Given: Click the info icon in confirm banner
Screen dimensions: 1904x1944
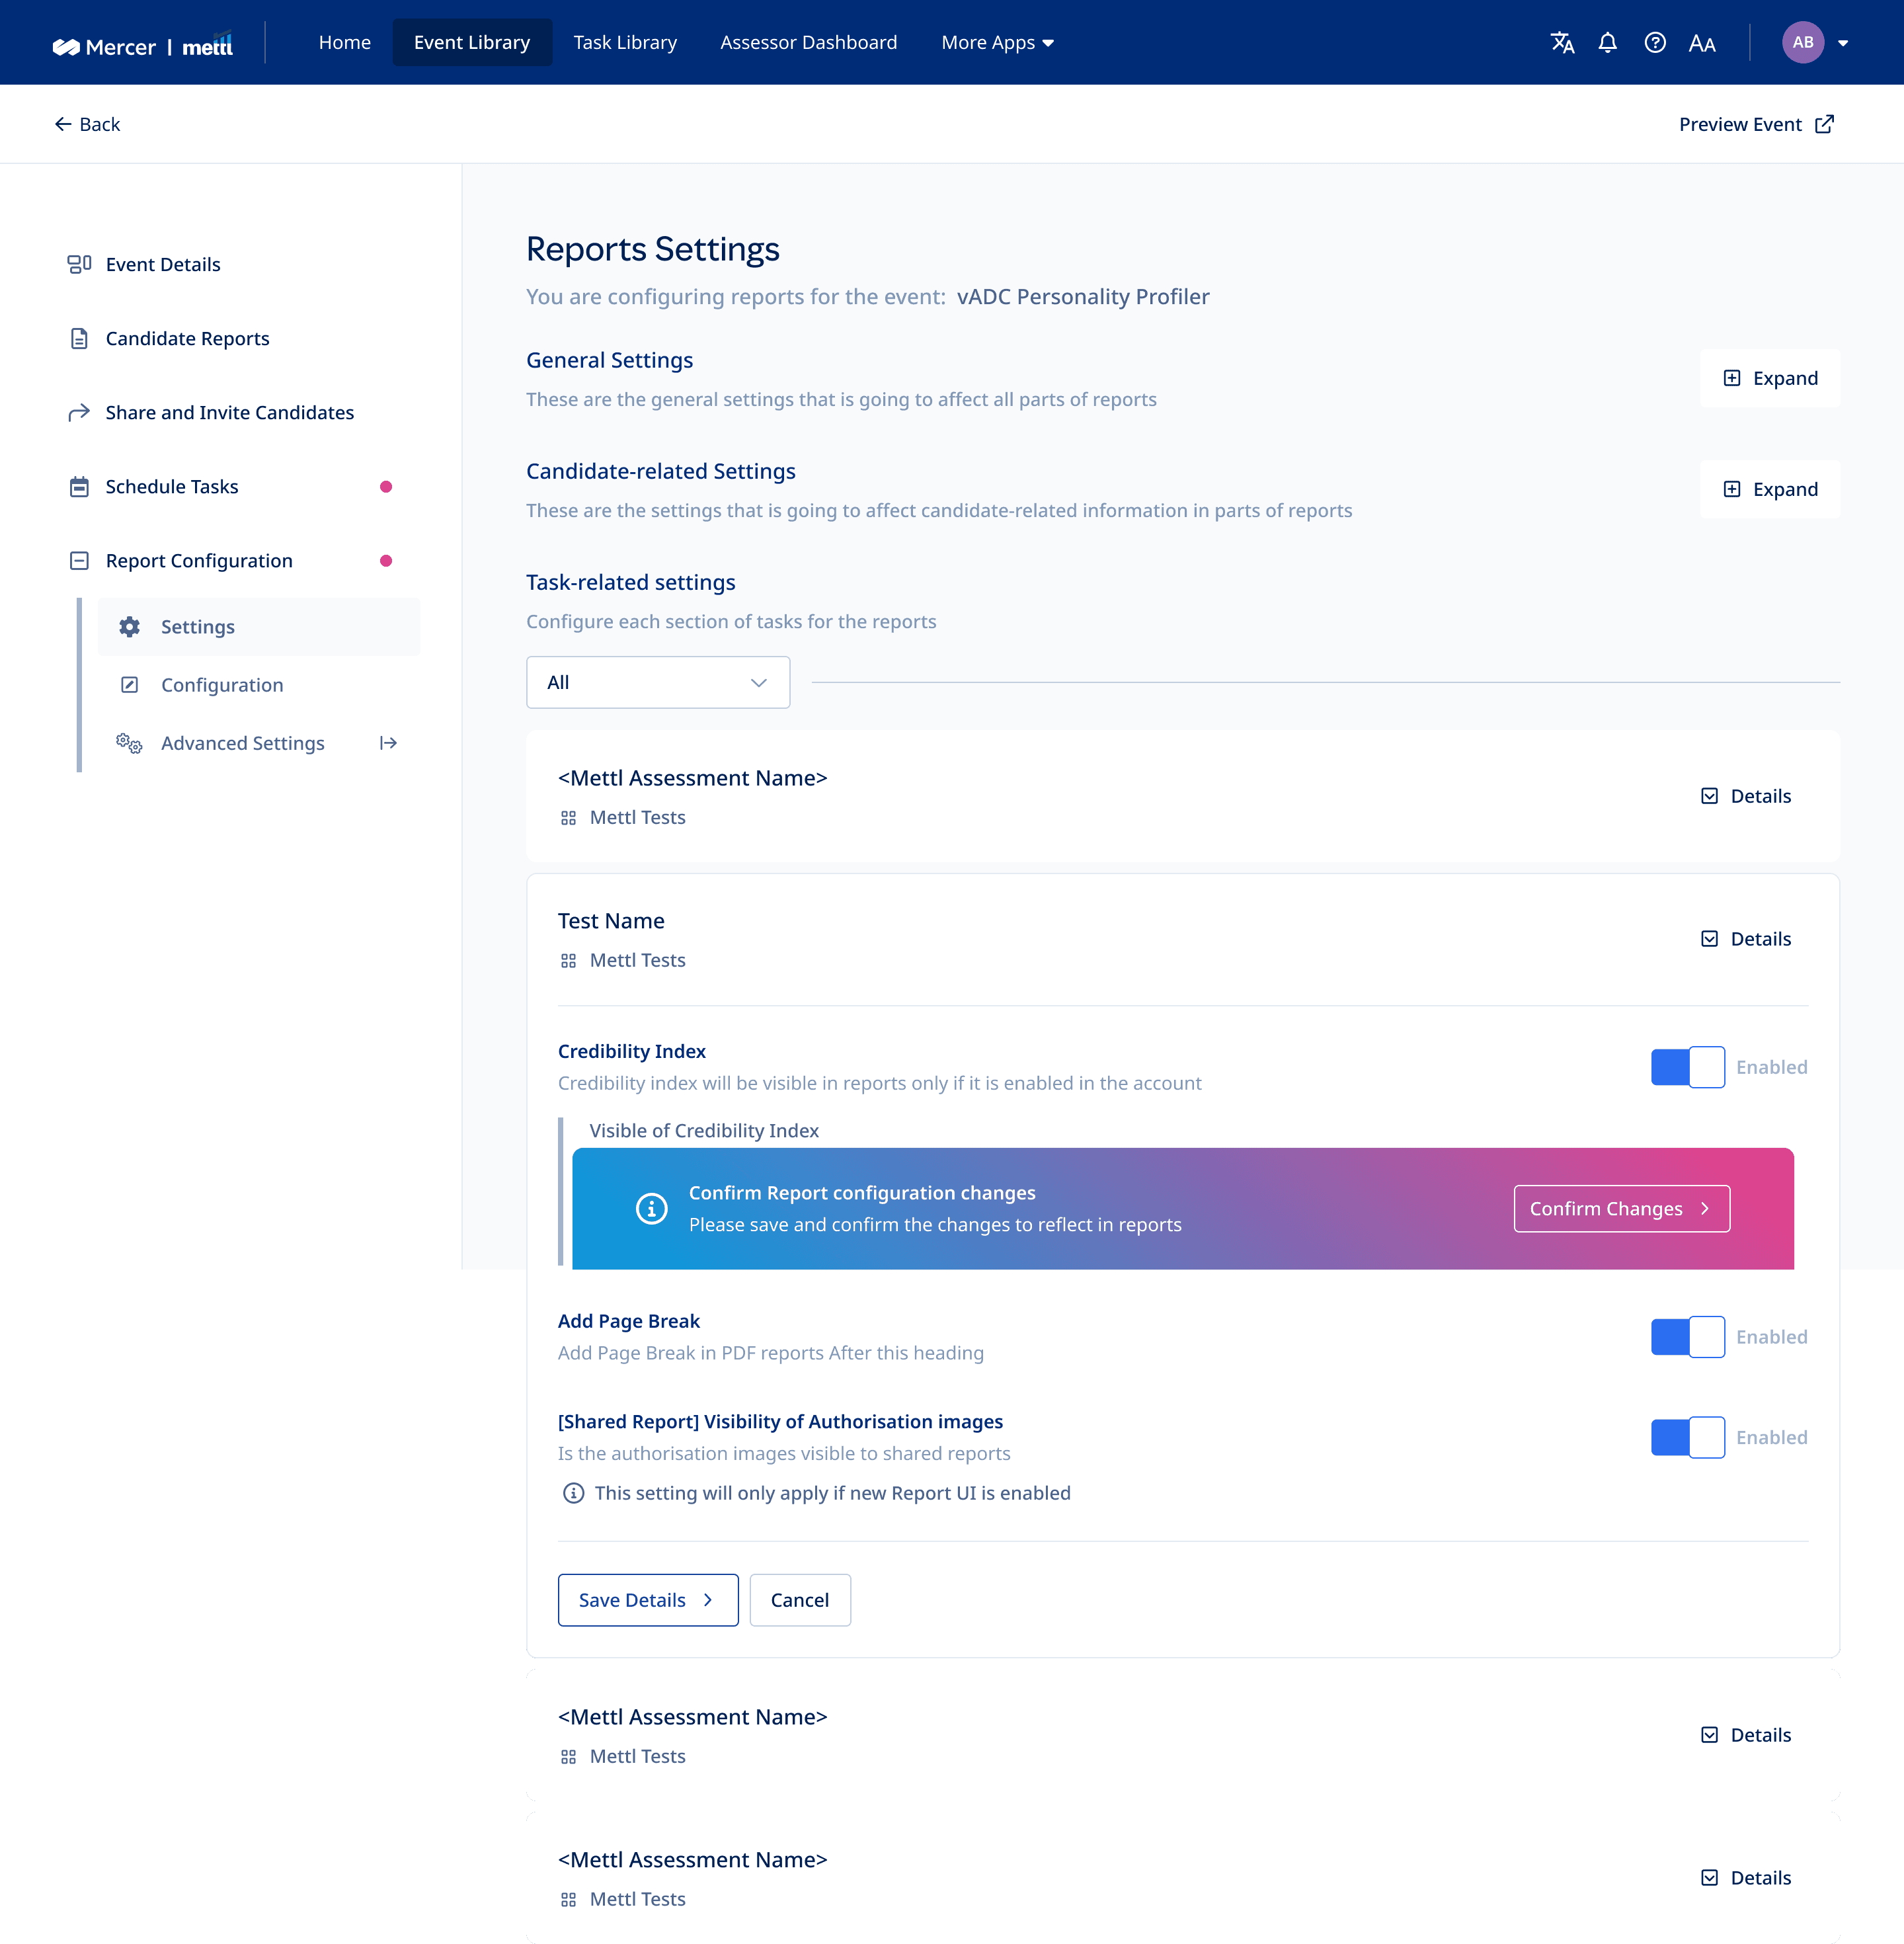Looking at the screenshot, I should tap(651, 1208).
